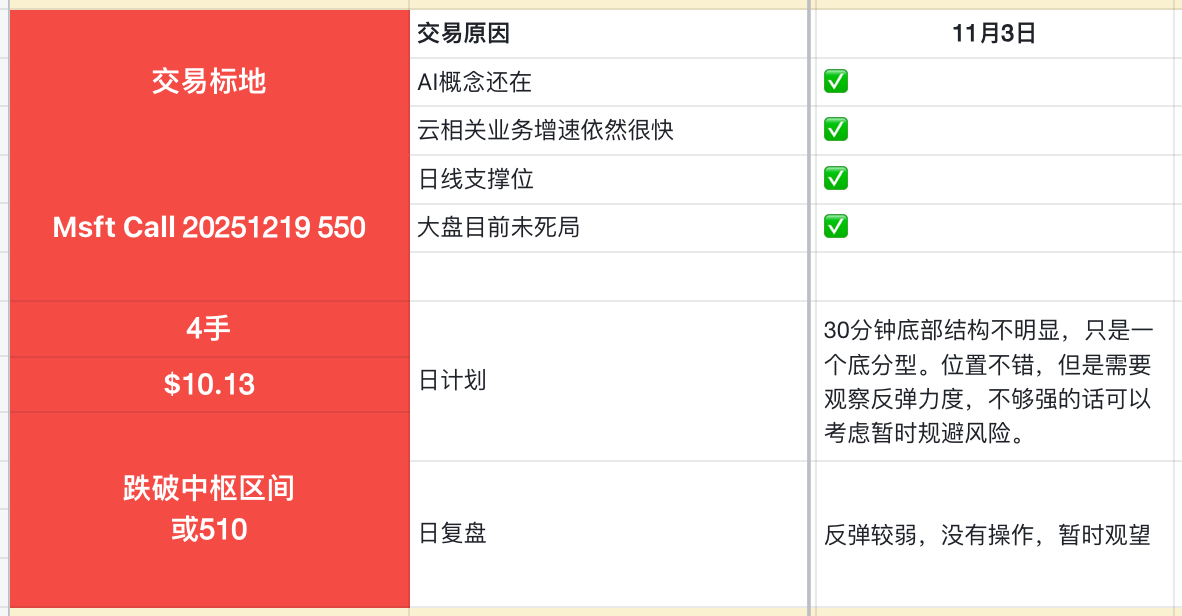This screenshot has height=616, width=1182.
Task: Click the checkmark for 大盘目前未死局
Action: tap(836, 227)
